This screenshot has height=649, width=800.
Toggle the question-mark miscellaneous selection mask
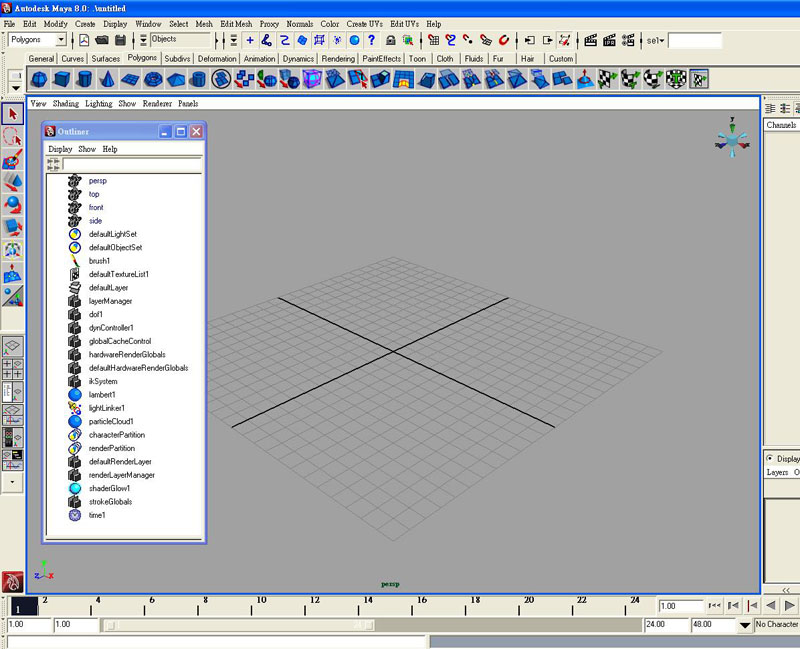pos(371,40)
